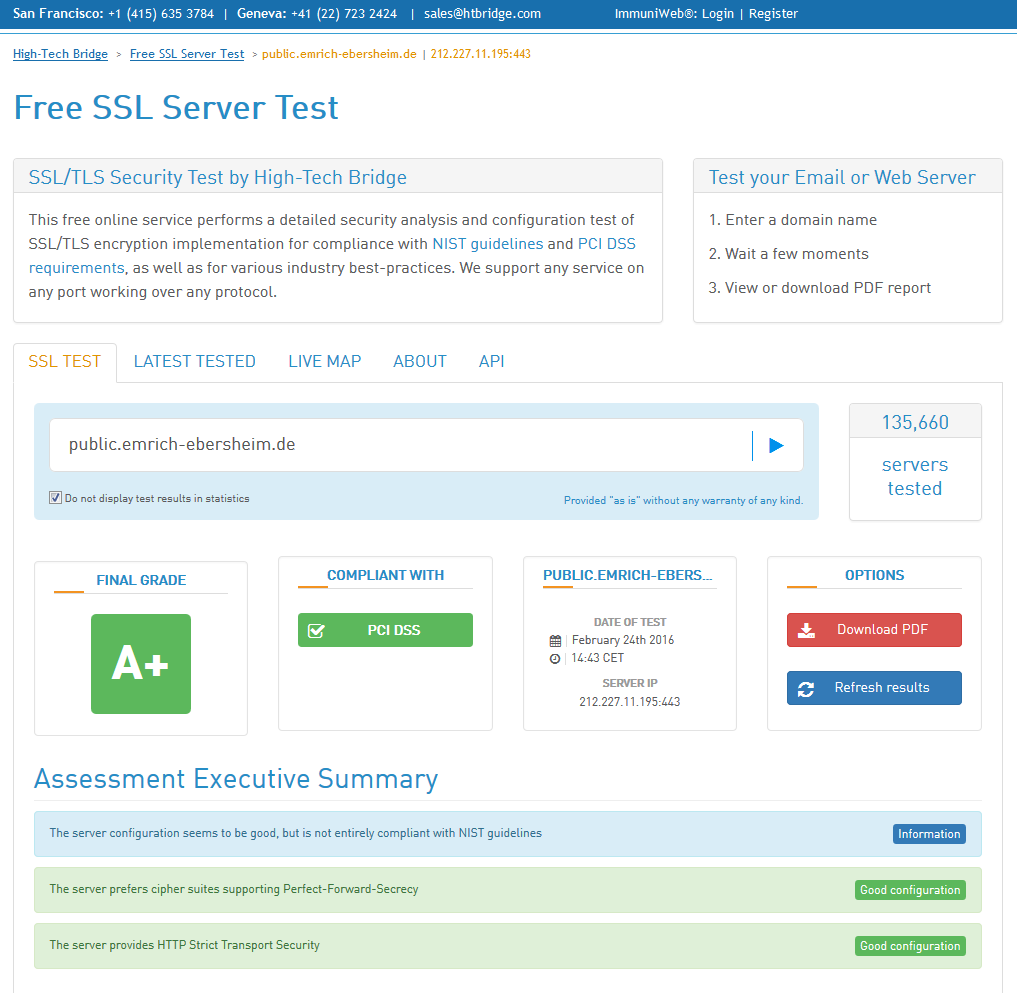Click the 135,660 servers tested counter
Viewport: 1017px width, 993px height.
pyautogui.click(x=915, y=462)
